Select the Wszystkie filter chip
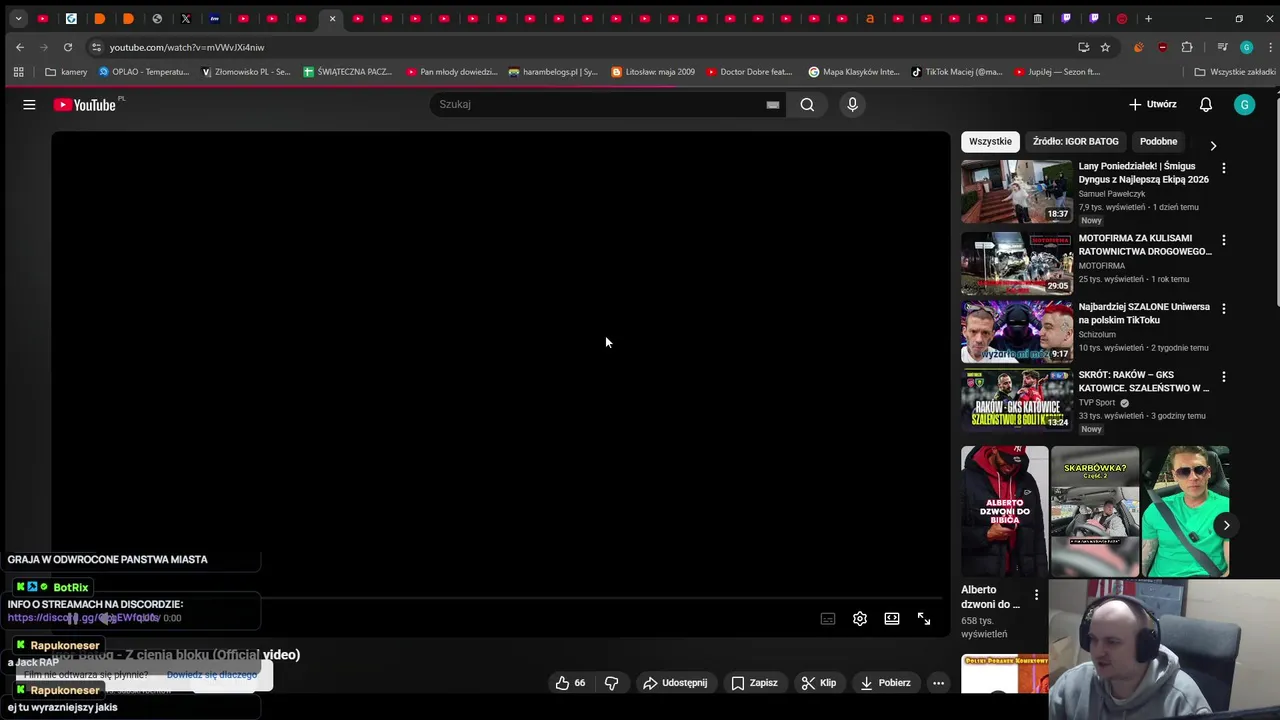The width and height of the screenshot is (1280, 720). pos(990,141)
